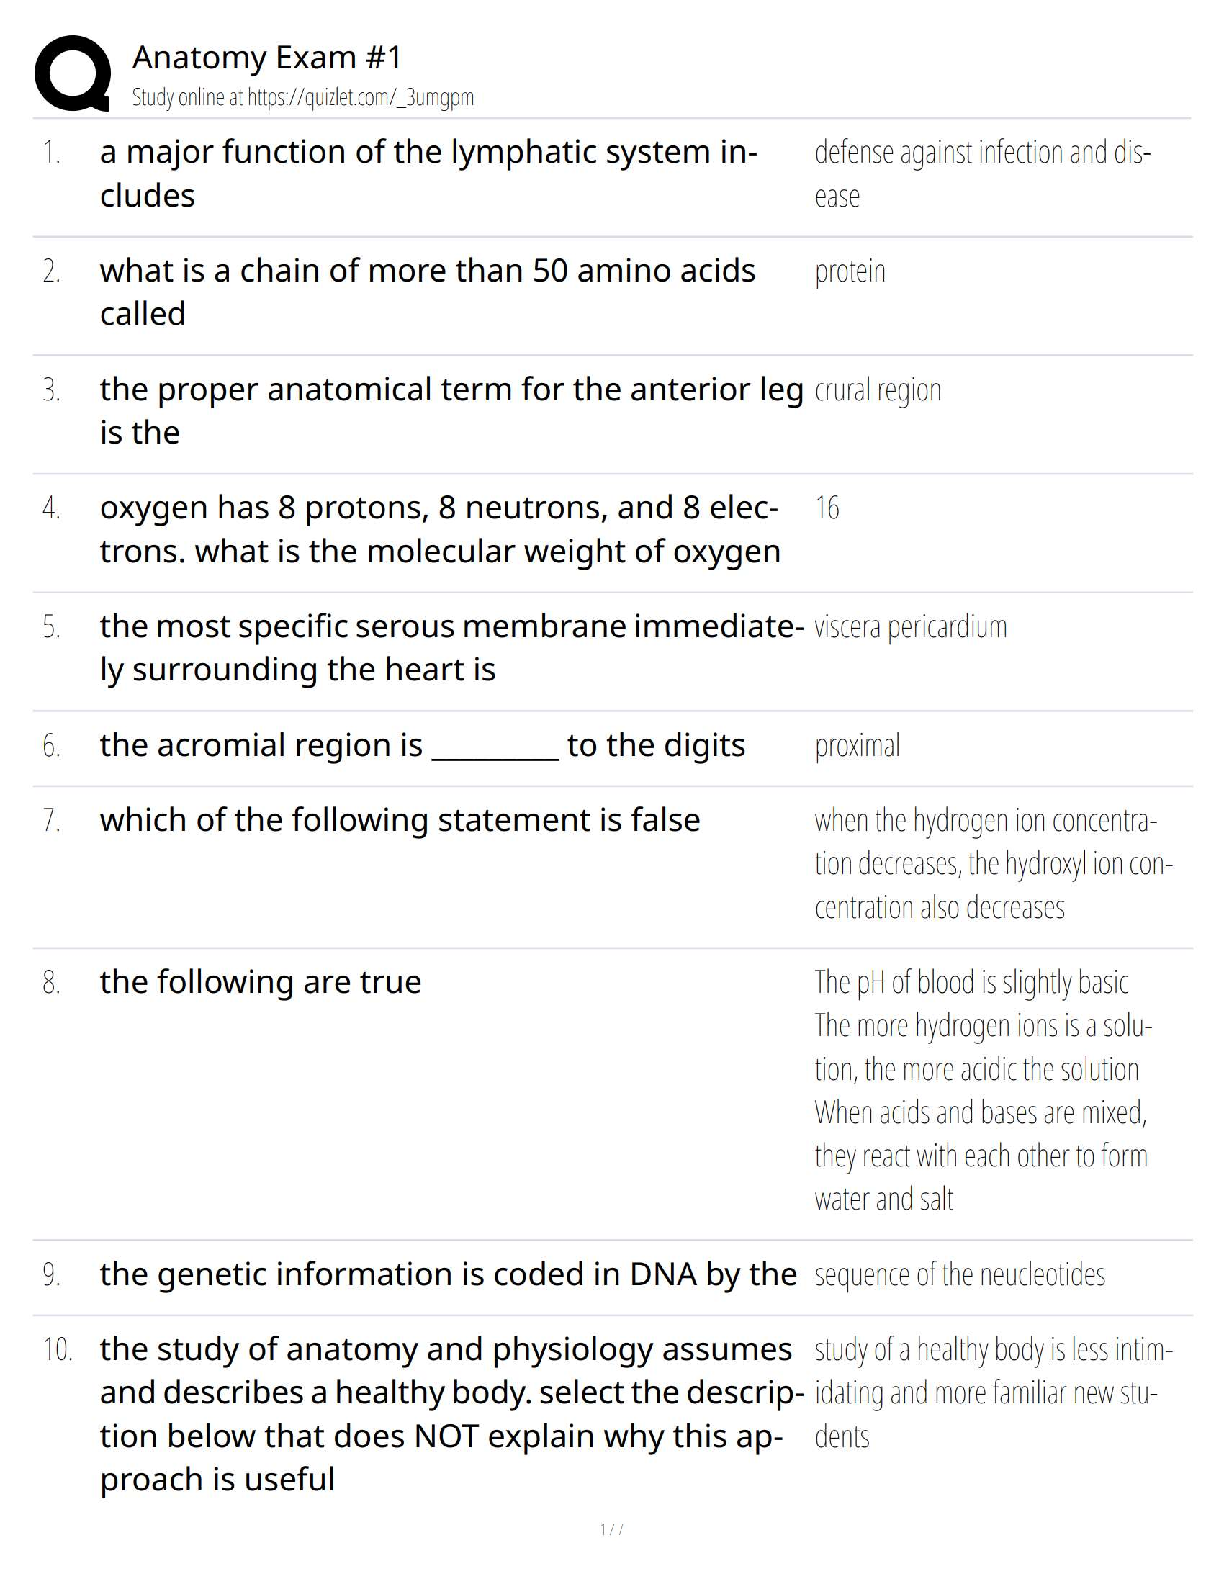Click the blank in acromial region question
This screenshot has width=1224, height=1584.
495,747
